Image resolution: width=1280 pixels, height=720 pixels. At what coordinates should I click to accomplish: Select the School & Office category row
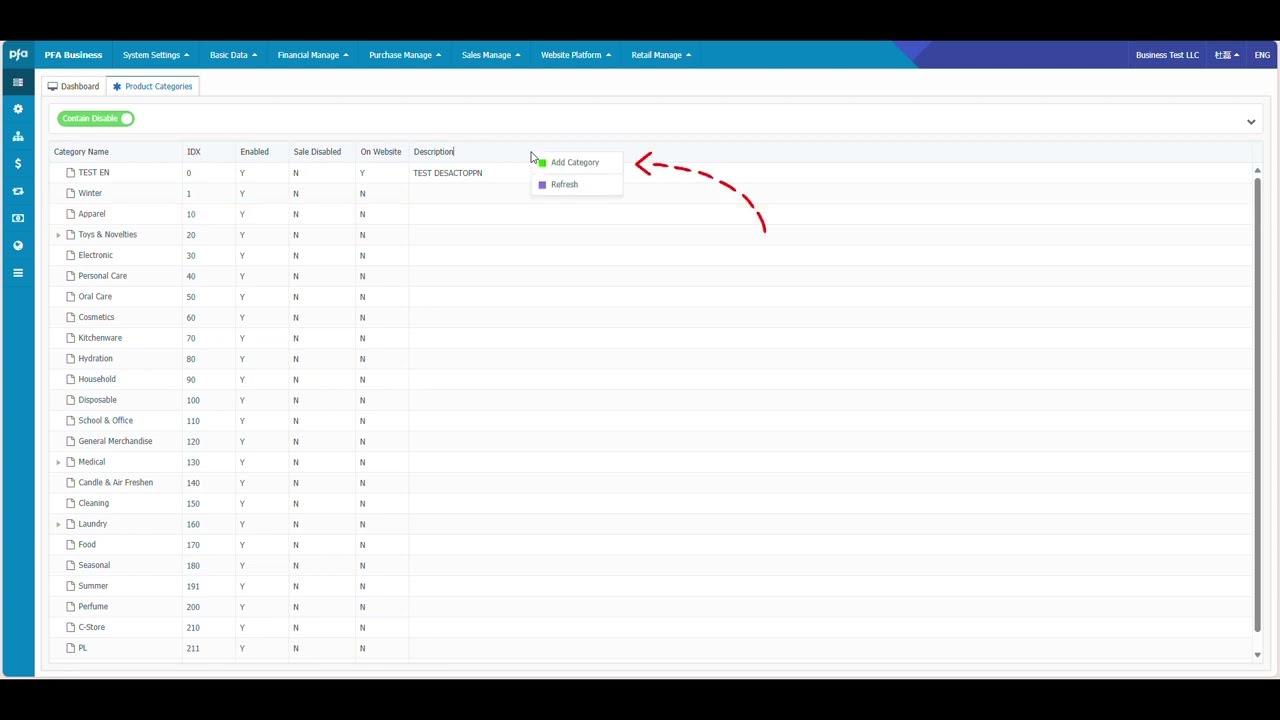click(x=651, y=421)
